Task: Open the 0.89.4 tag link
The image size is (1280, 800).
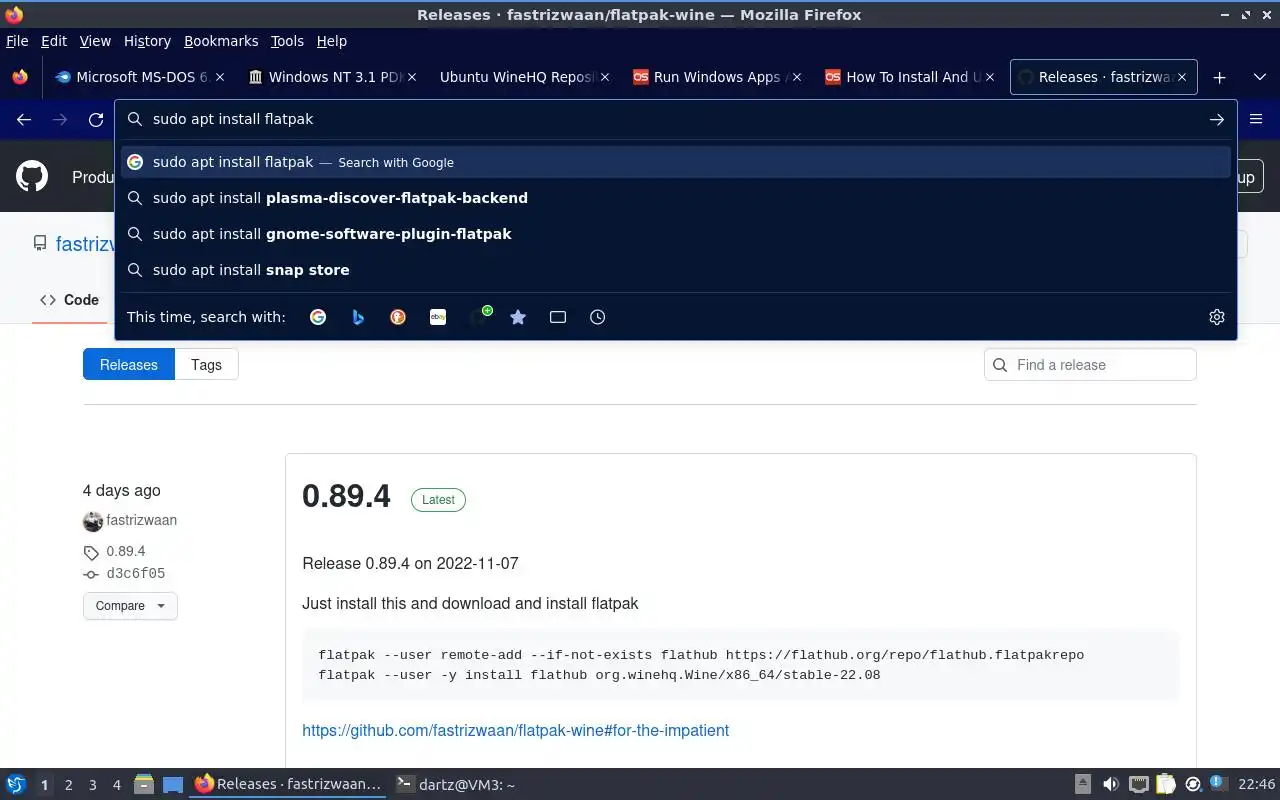Action: point(125,551)
